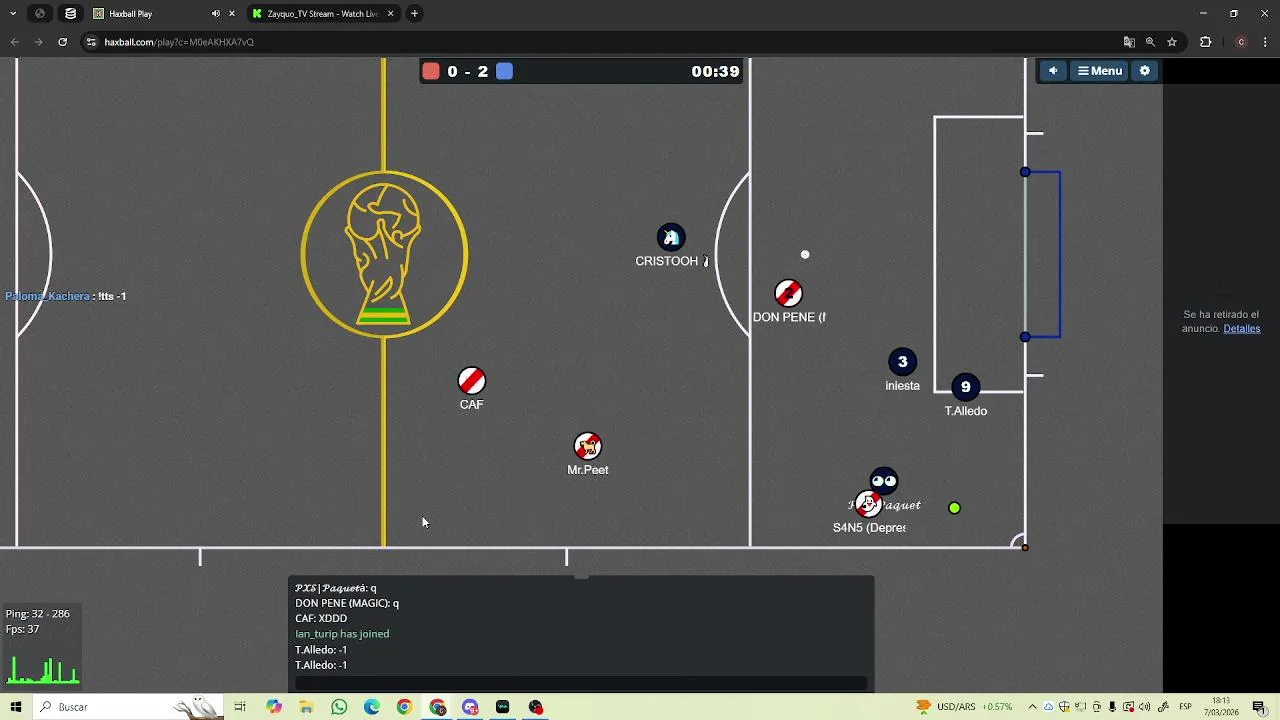Open File Explorer from taskbar
The image size is (1280, 720).
(x=306, y=707)
